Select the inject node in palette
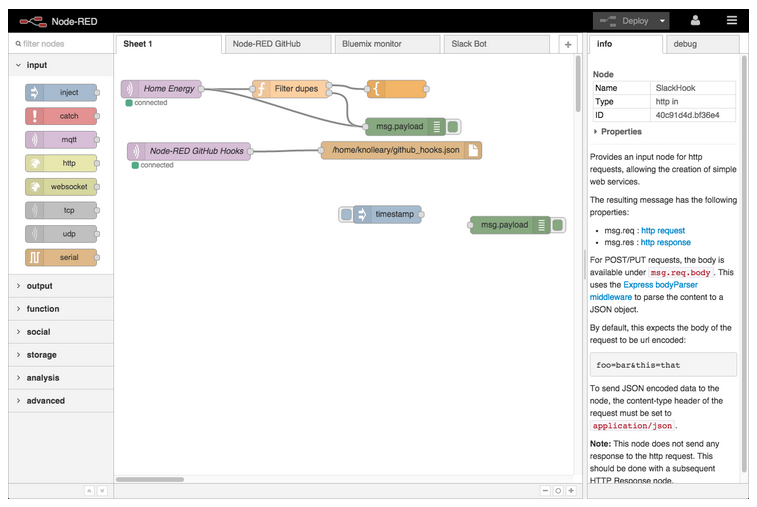 click(61, 92)
